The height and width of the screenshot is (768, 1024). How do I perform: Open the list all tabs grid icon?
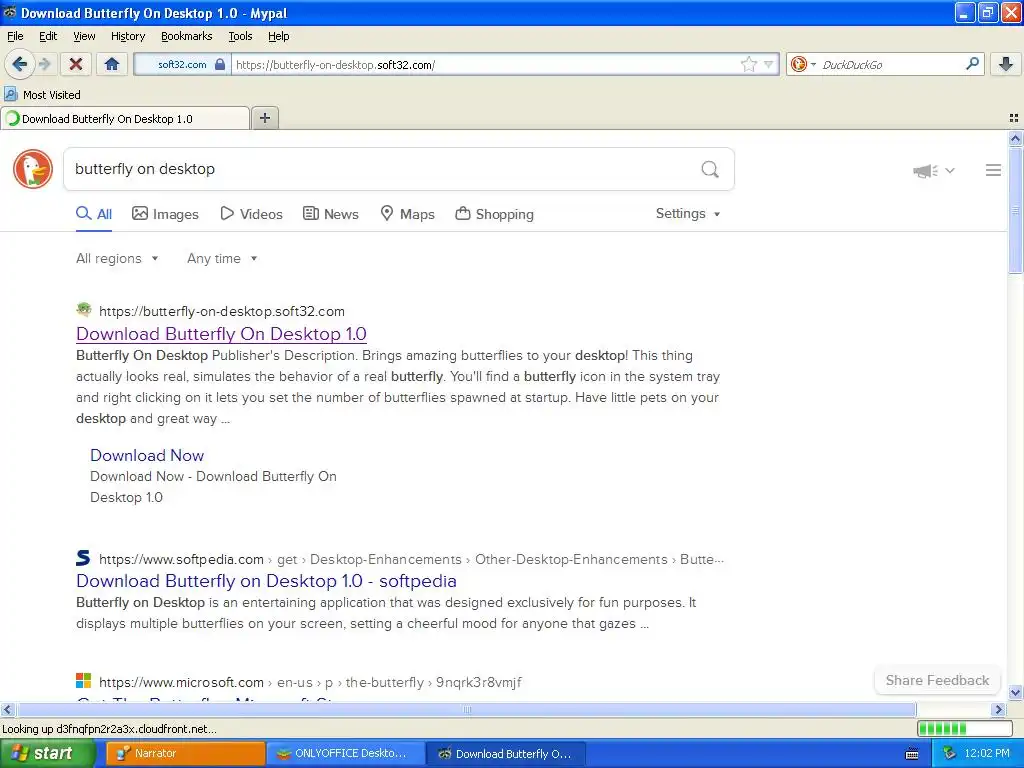(x=1014, y=118)
